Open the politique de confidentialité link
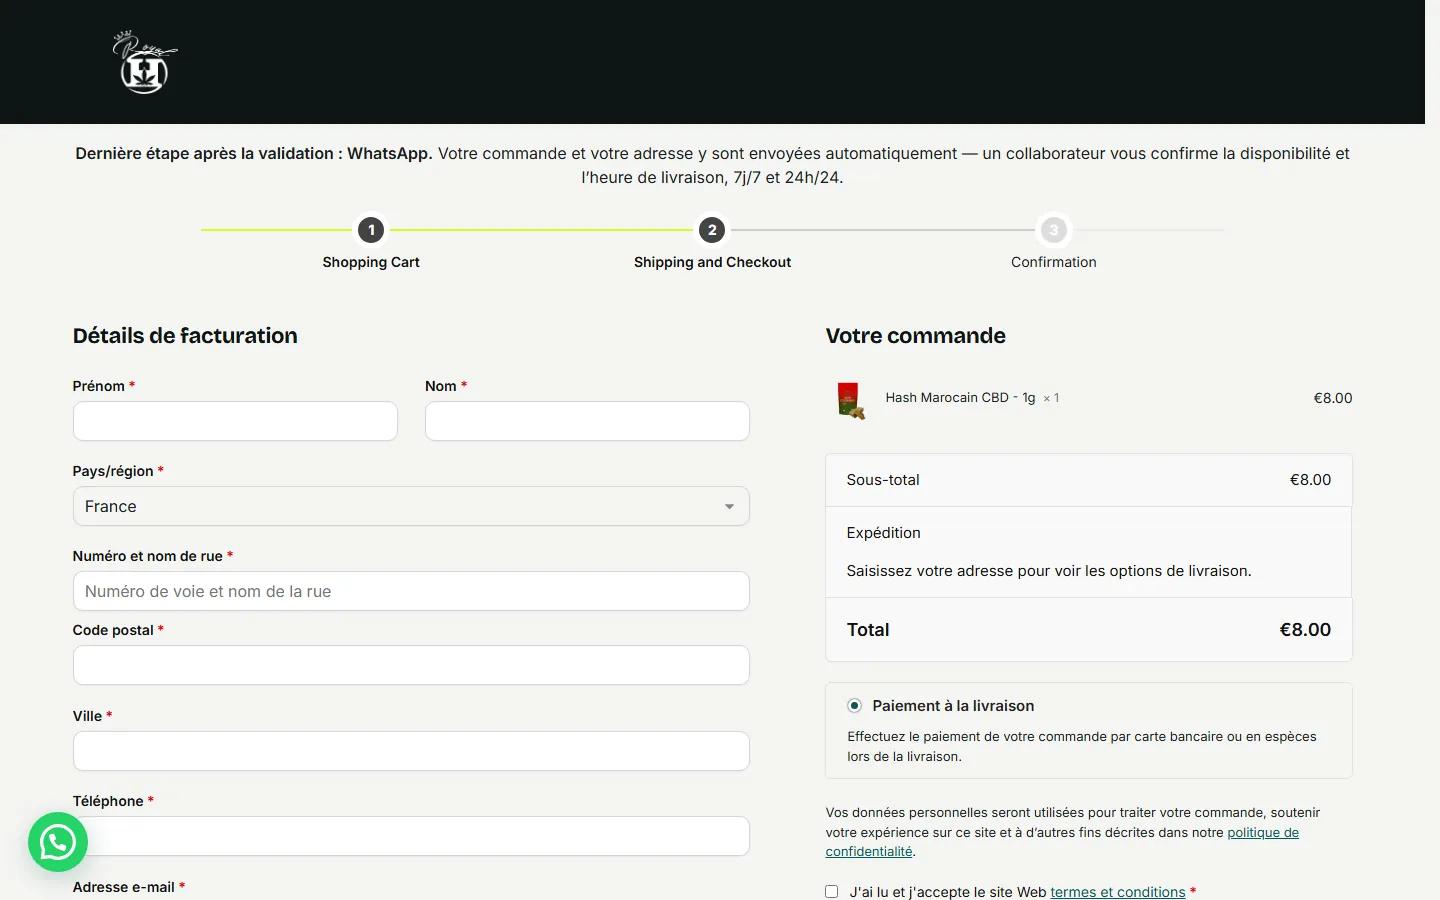Viewport: 1440px width, 900px height. pos(1062,842)
